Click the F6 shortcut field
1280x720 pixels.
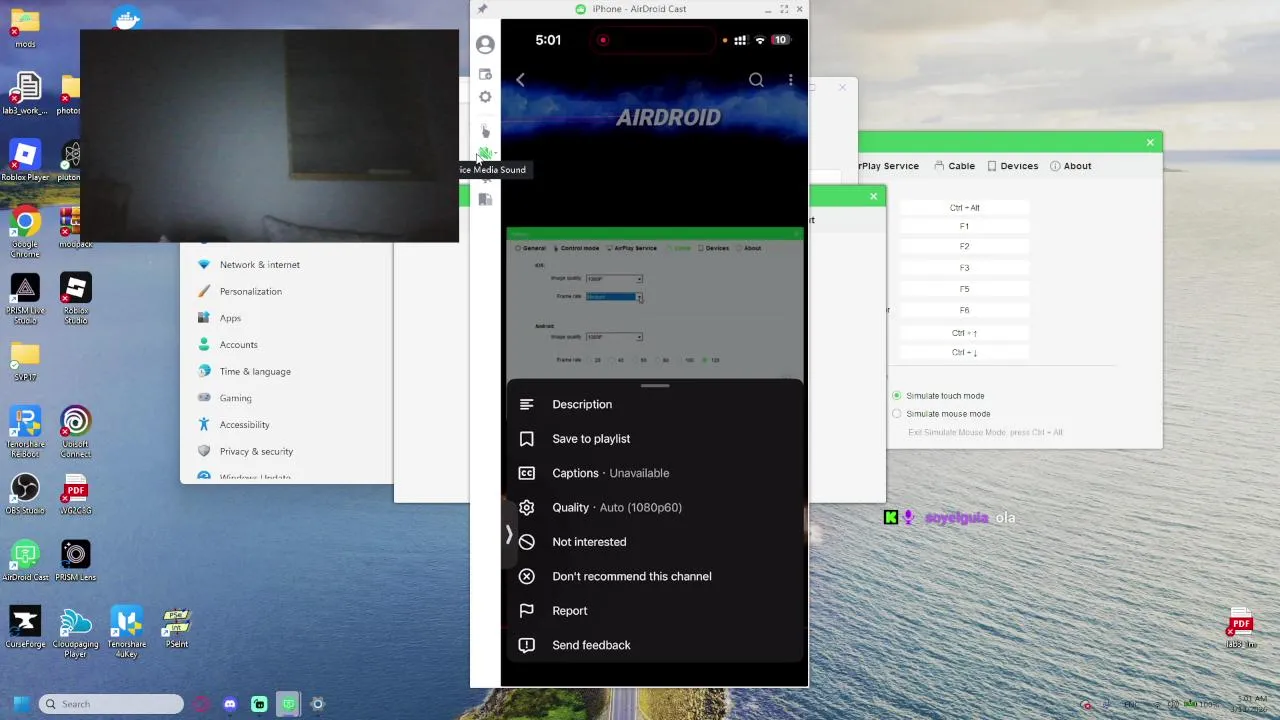964,310
